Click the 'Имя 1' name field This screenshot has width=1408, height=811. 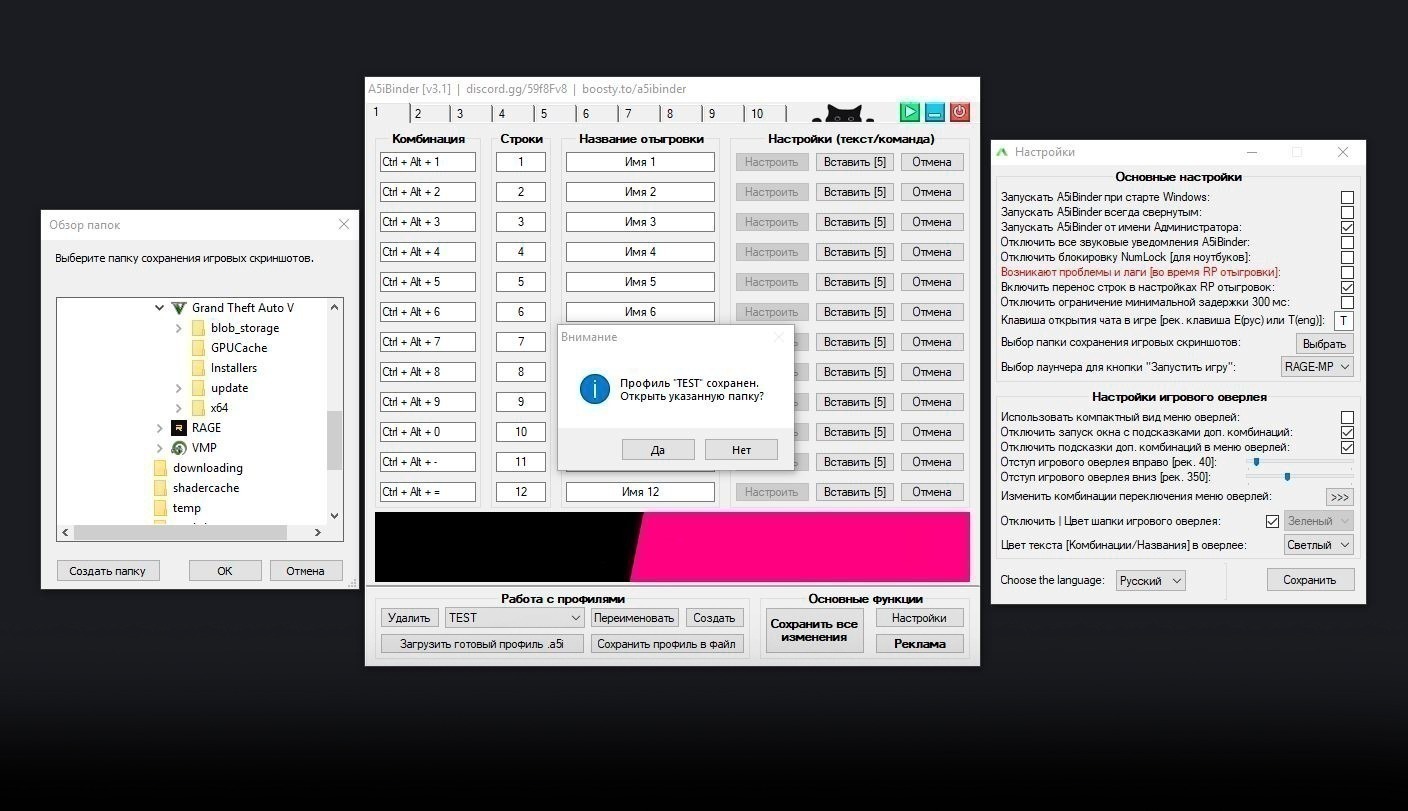point(640,162)
